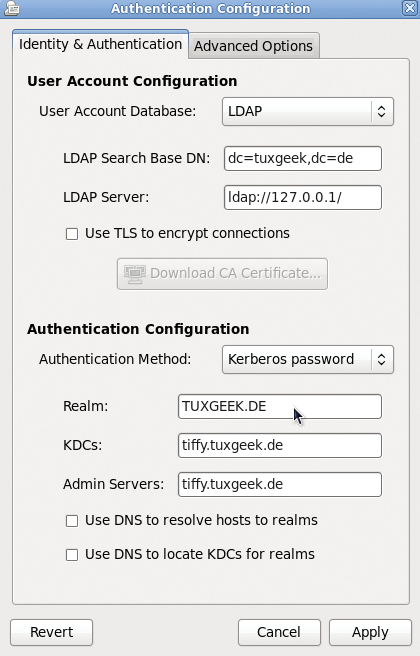Click the arrows on Kerberos password dropdown
The height and width of the screenshot is (656, 420).
(x=381, y=359)
